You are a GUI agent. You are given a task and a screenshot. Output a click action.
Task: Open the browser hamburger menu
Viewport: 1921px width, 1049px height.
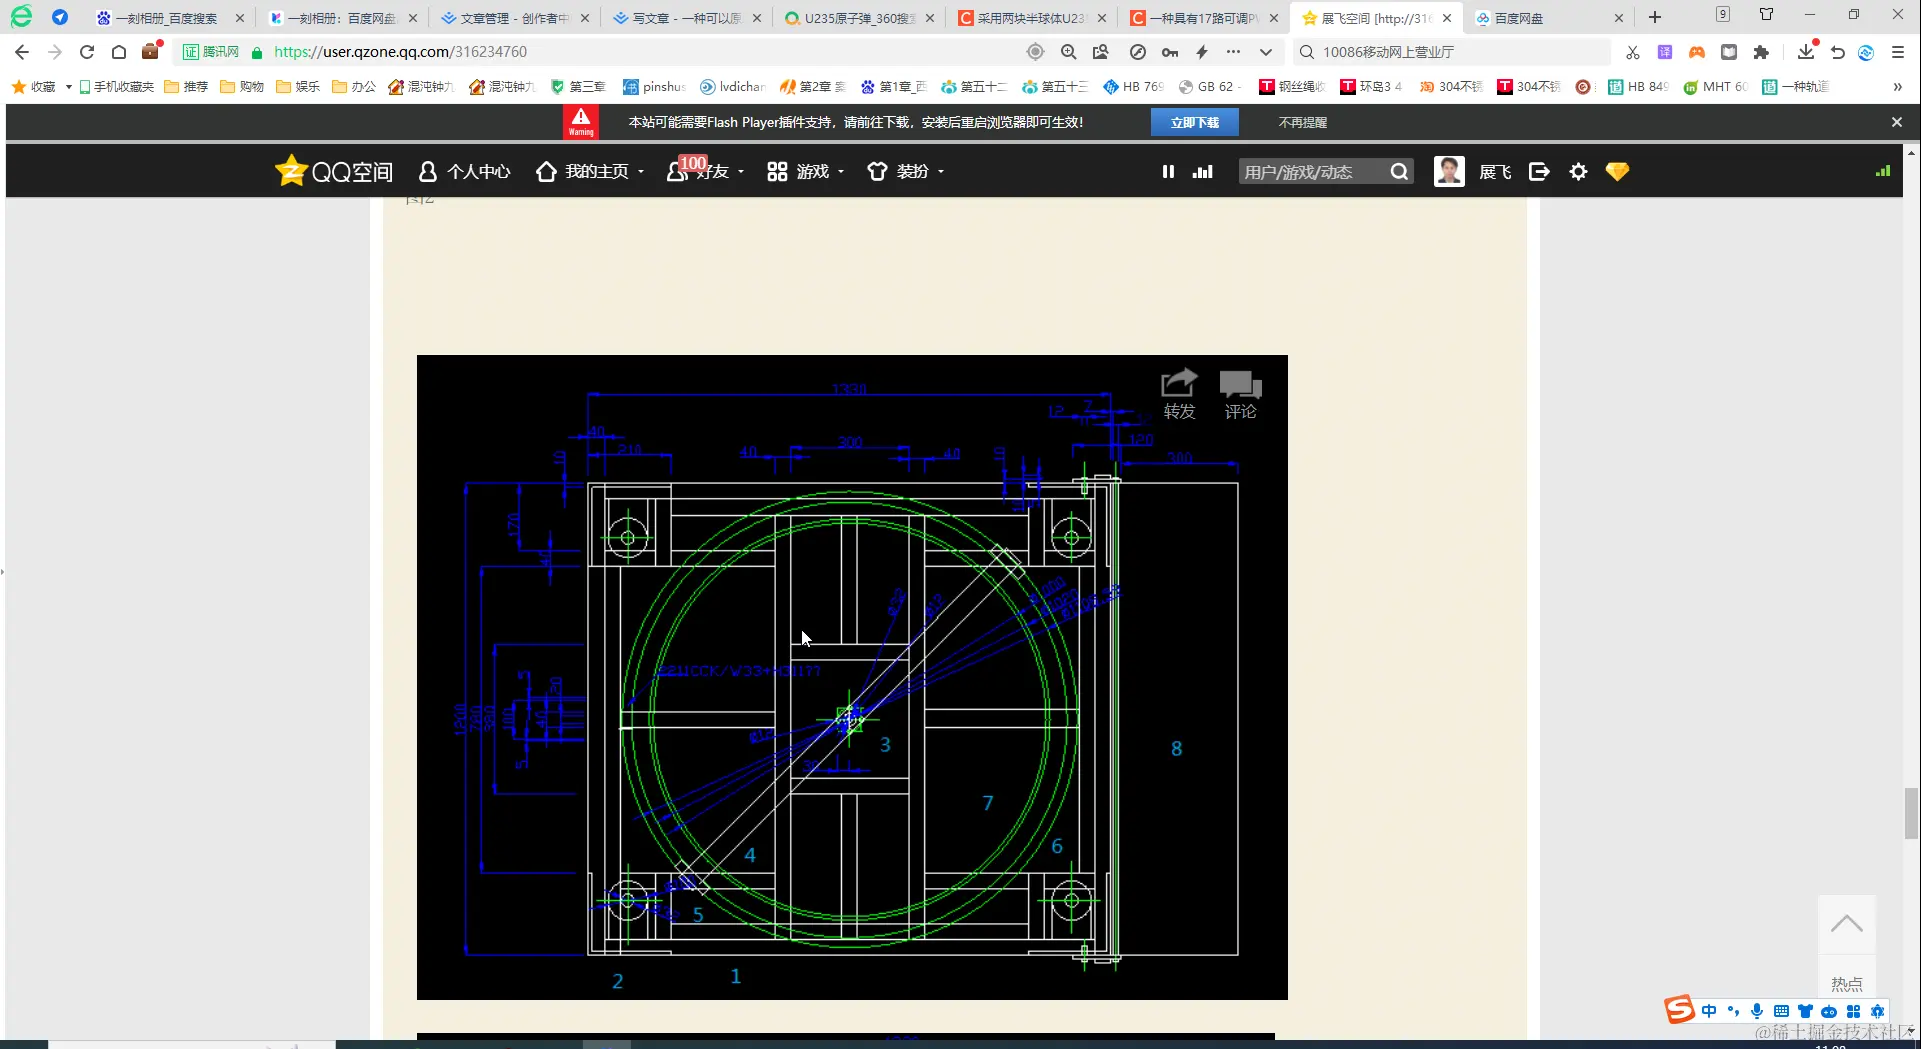click(1898, 52)
